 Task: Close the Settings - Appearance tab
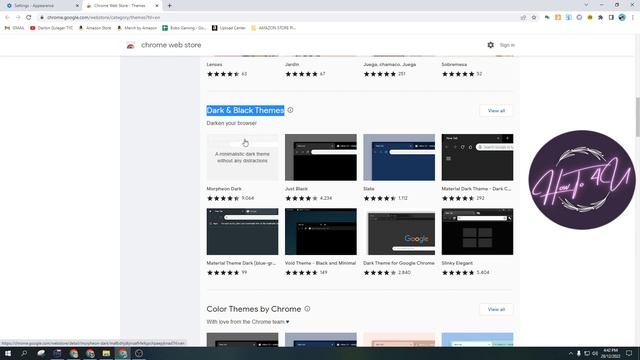tap(77, 6)
